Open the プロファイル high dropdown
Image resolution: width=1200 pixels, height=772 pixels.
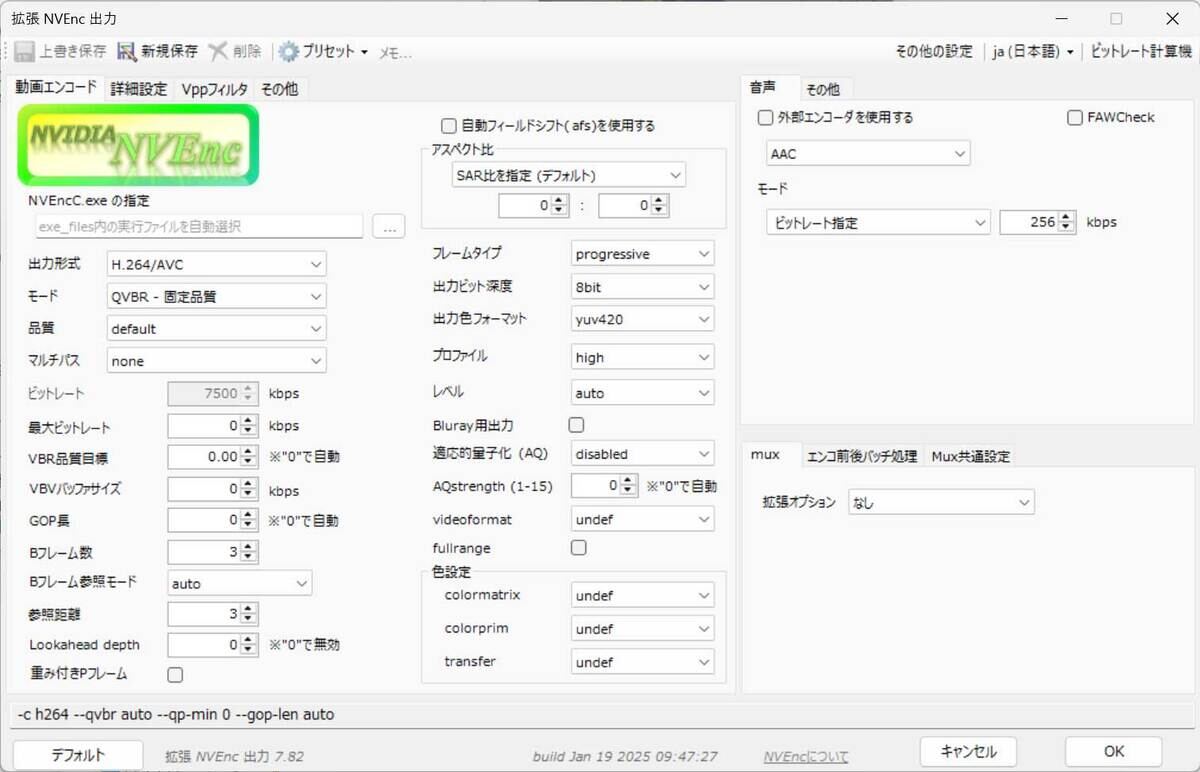click(642, 357)
